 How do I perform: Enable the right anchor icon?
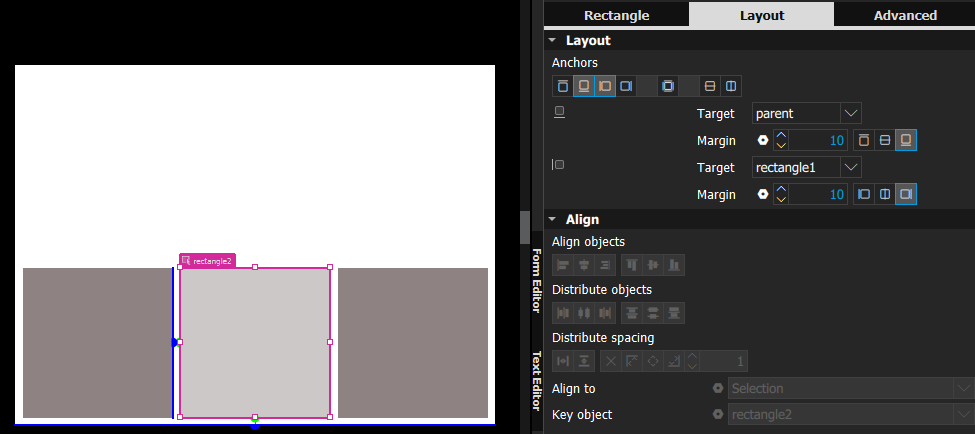click(x=625, y=86)
